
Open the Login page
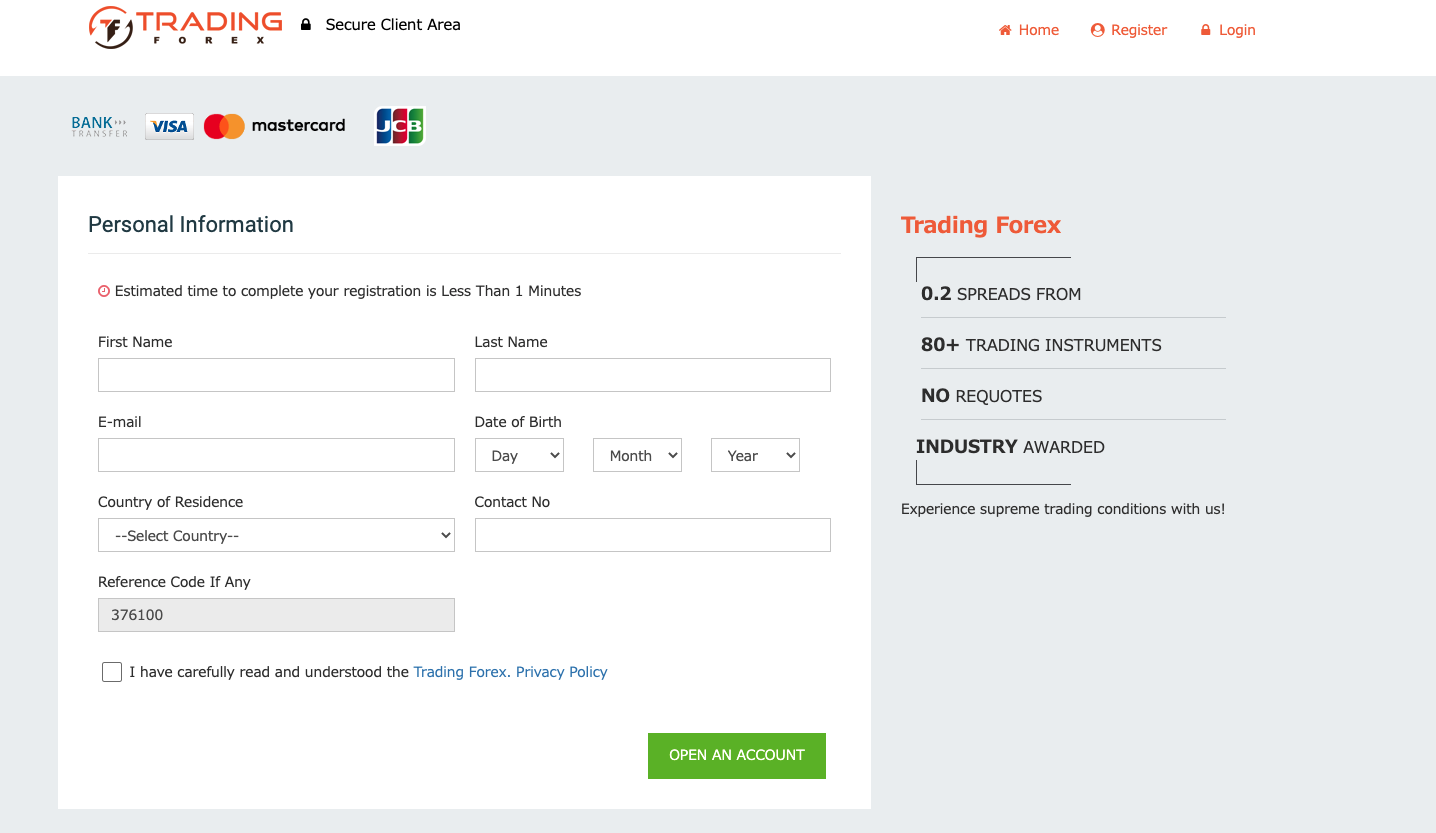click(1227, 30)
